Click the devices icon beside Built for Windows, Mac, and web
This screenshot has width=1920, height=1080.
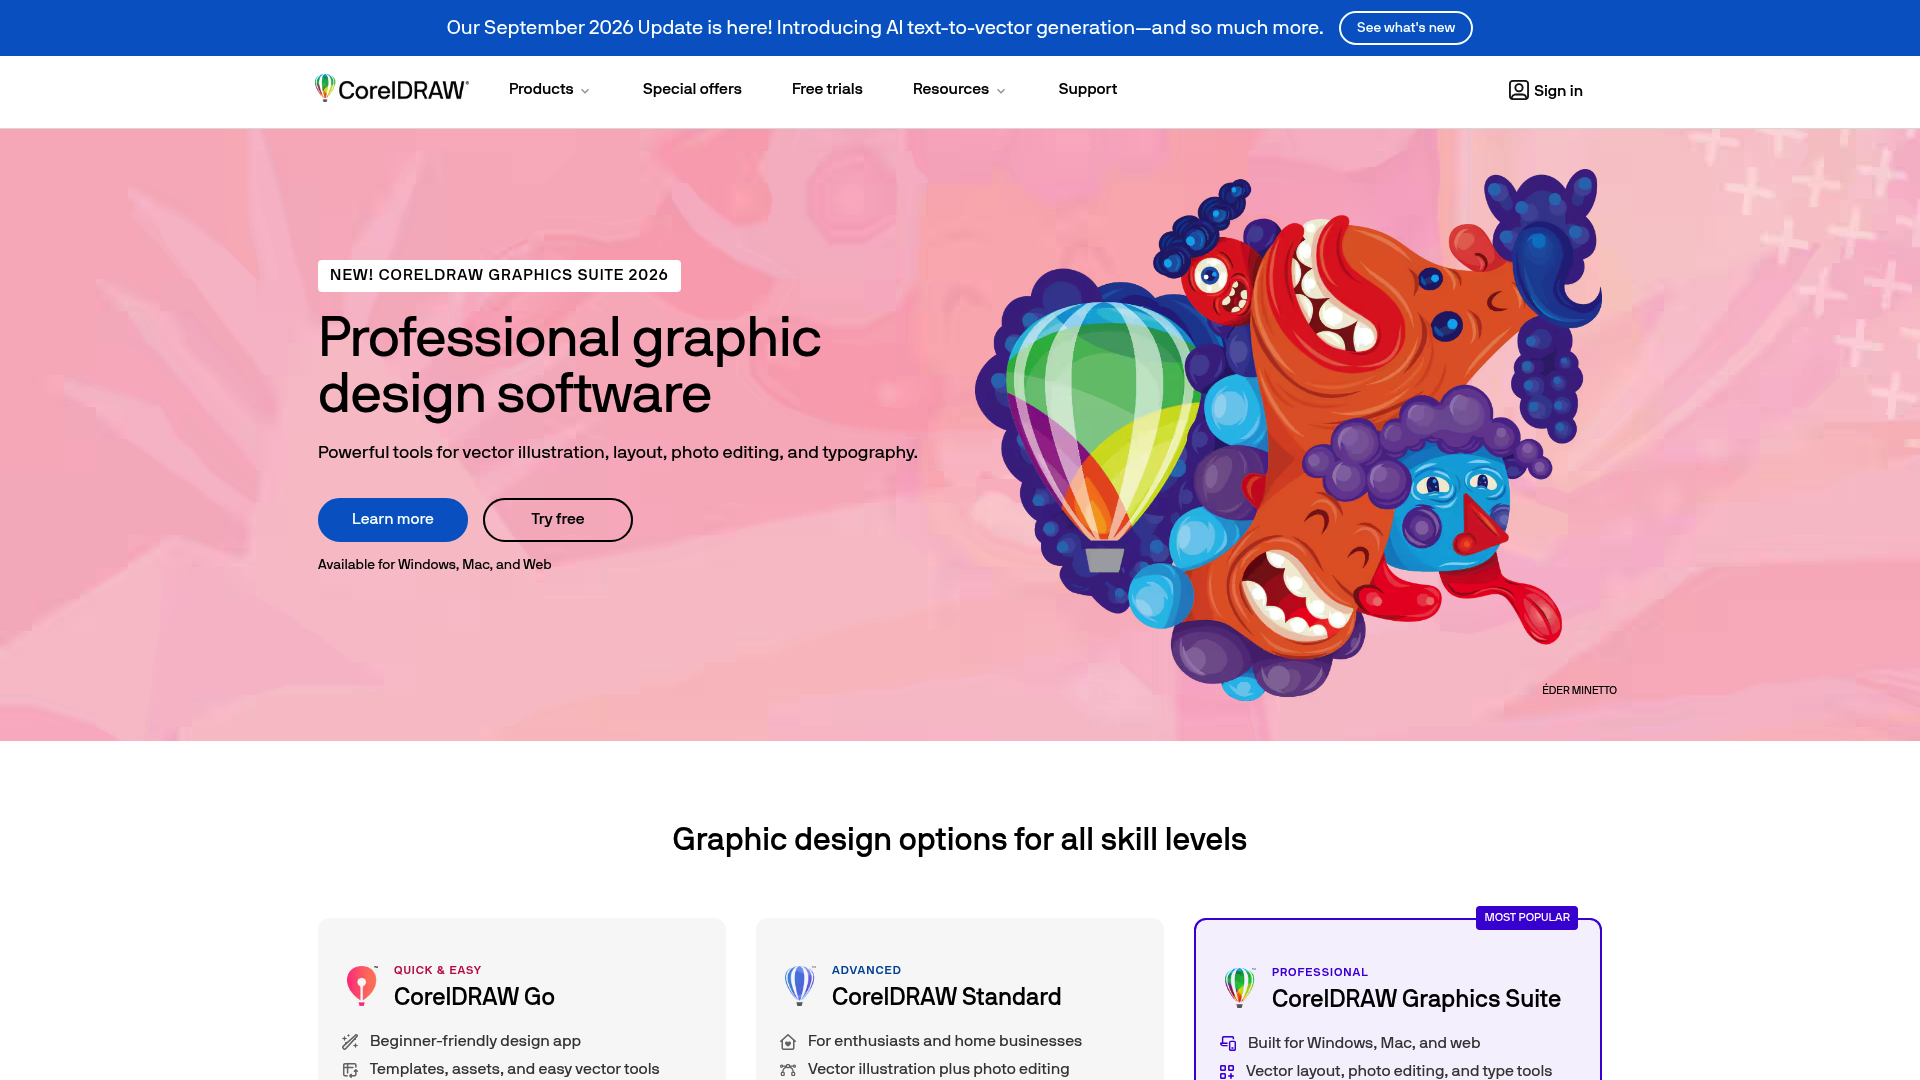tap(1228, 1043)
